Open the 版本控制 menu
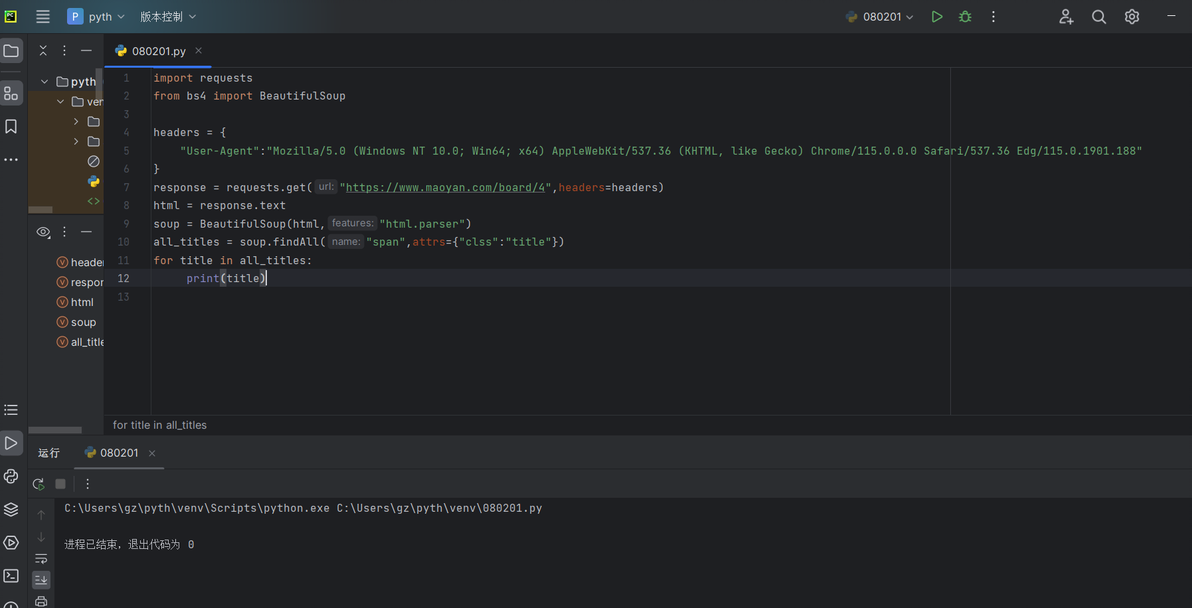The image size is (1192, 608). (x=168, y=17)
